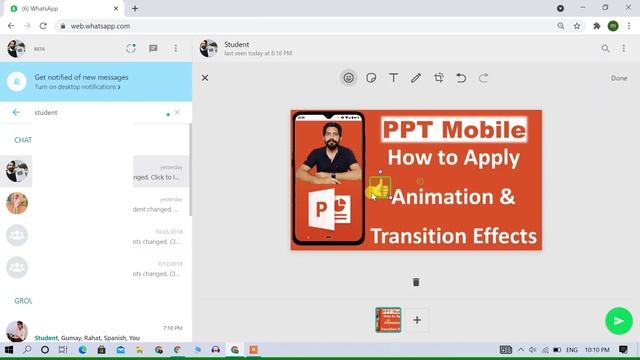Viewport: 640px width, 360px height.
Task: Open File Explorer from the taskbar
Action: (139, 350)
